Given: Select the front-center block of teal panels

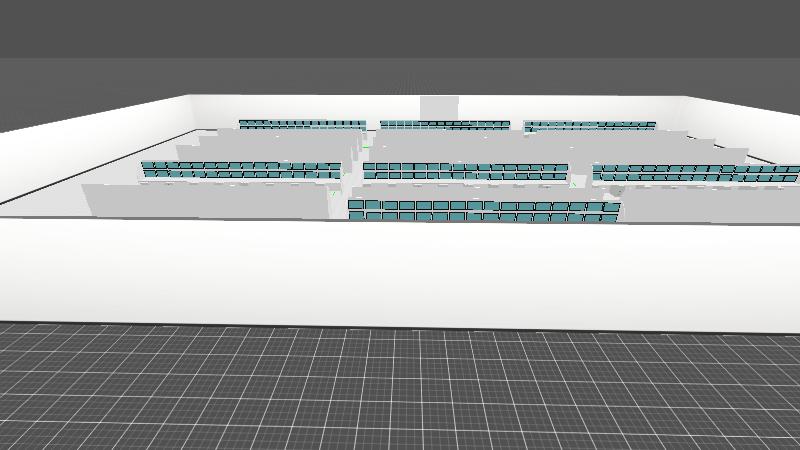Looking at the screenshot, I should pos(484,211).
